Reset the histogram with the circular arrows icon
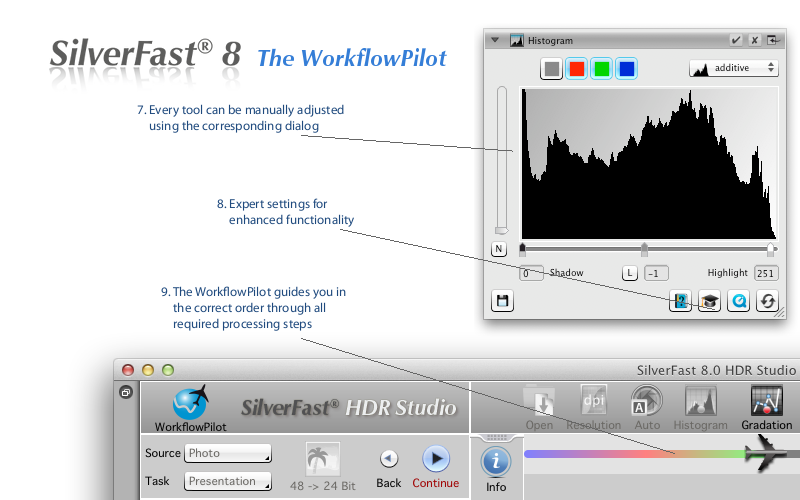The height and width of the screenshot is (500, 800). (766, 301)
